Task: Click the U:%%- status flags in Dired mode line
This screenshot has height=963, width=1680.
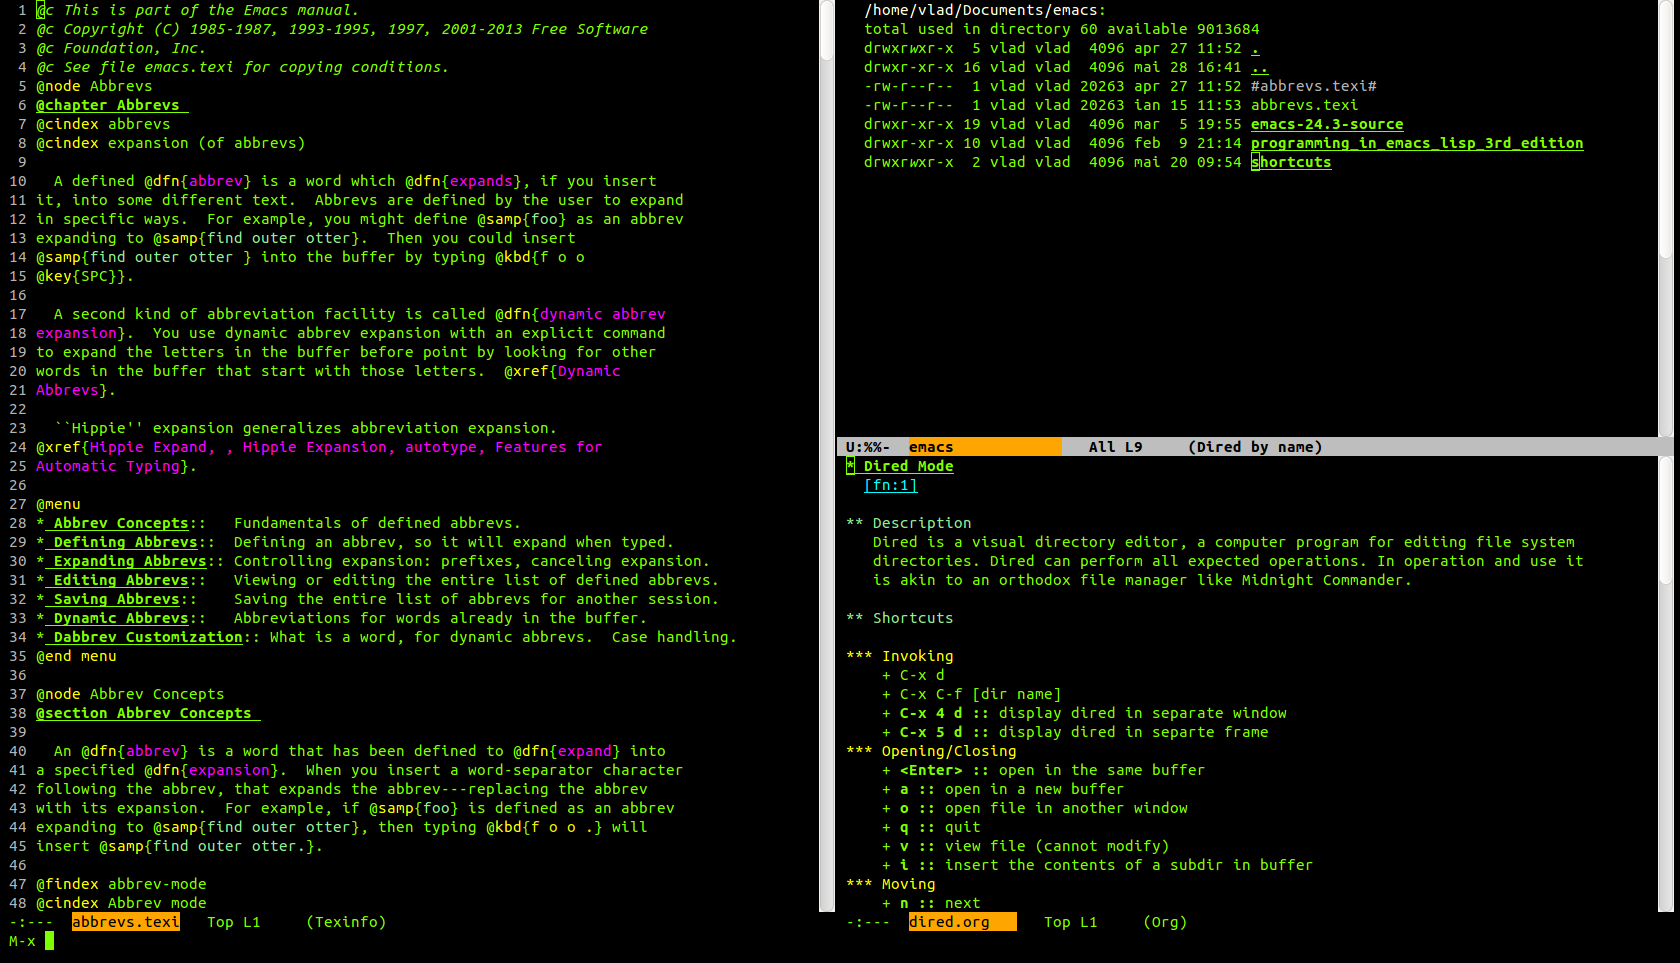Action: pyautogui.click(x=868, y=447)
